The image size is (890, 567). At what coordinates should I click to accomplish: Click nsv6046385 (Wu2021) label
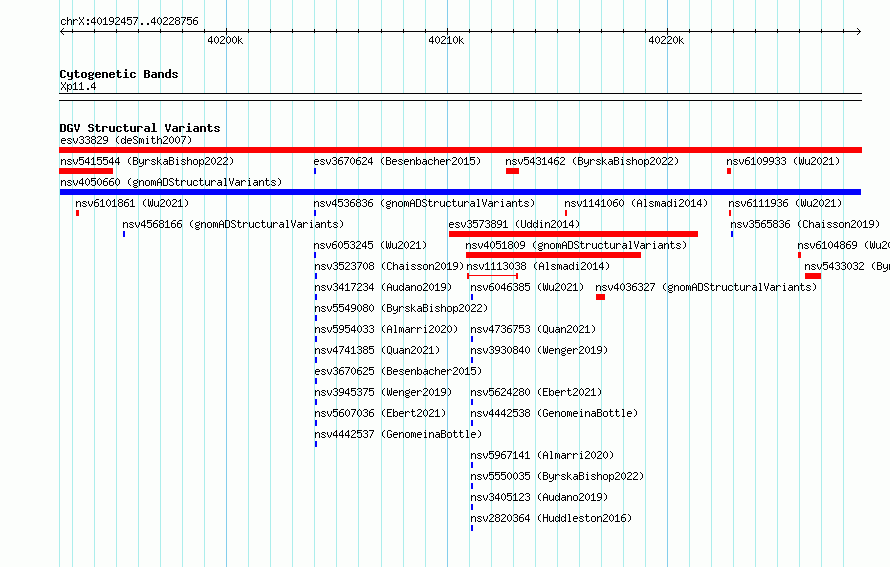[x=527, y=287]
